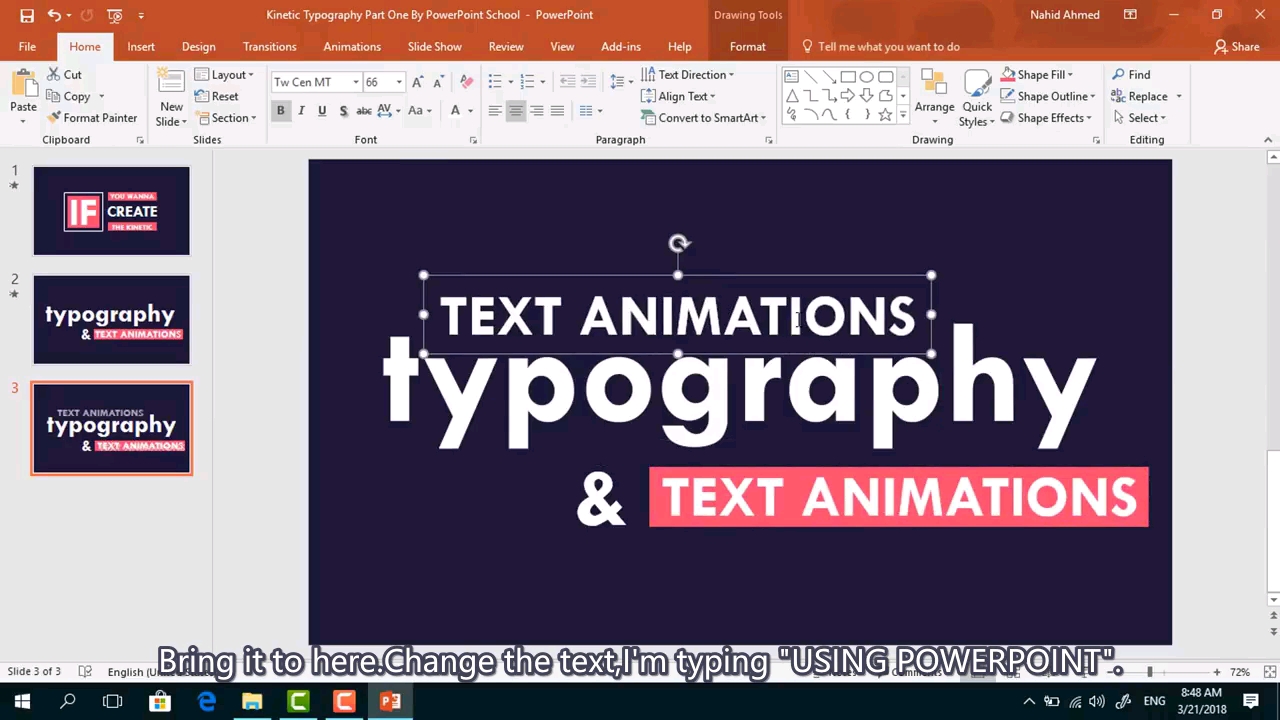Open the Align Text dropdown
The height and width of the screenshot is (720, 1280).
click(x=678, y=96)
